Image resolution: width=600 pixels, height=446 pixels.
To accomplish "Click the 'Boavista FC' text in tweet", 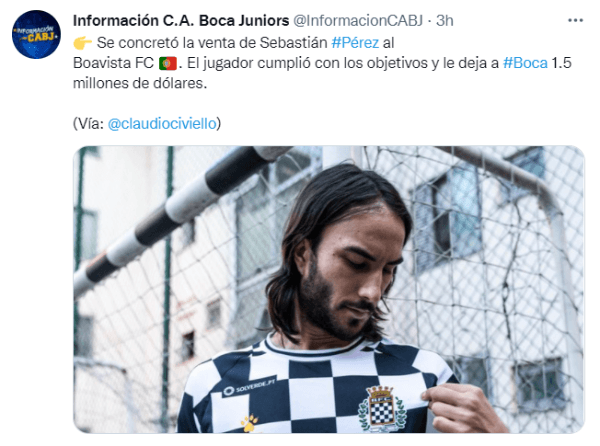I will [113, 63].
